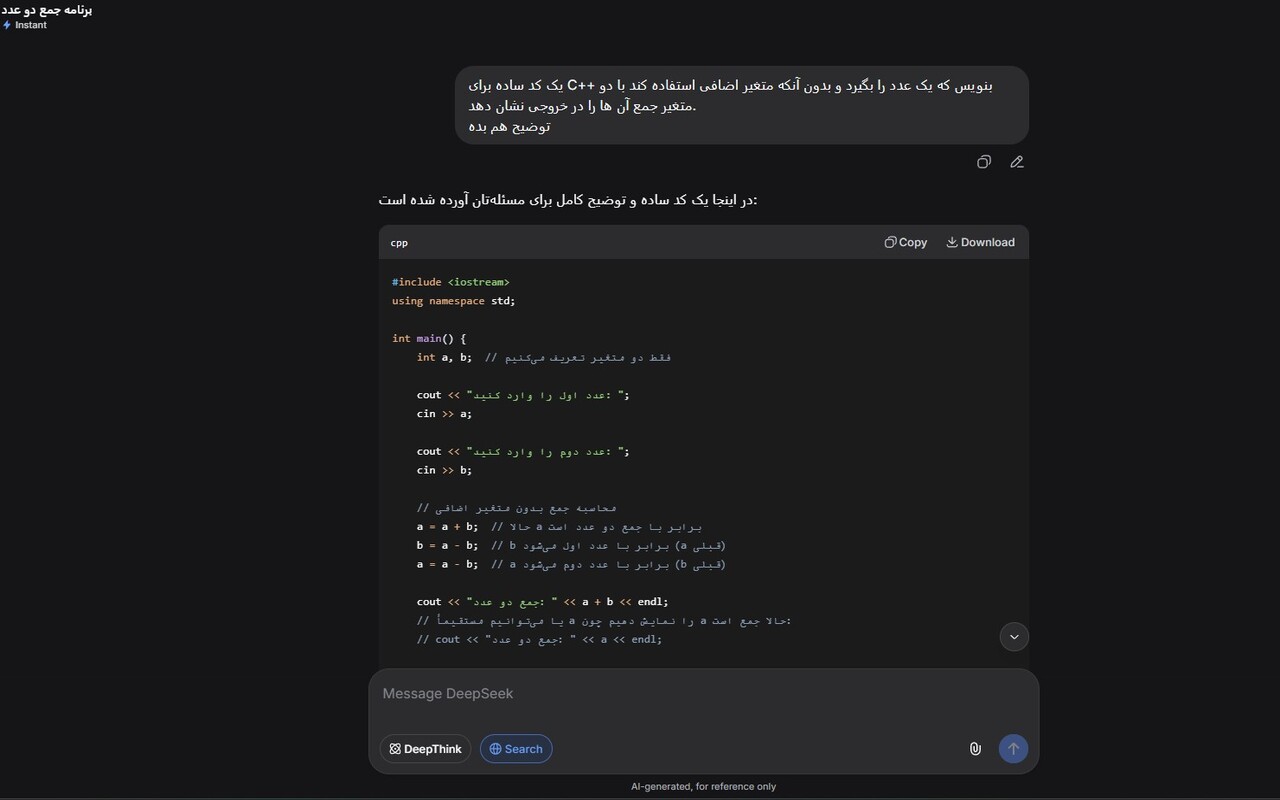Click the 'a = a + b;' code line

click(x=560, y=527)
